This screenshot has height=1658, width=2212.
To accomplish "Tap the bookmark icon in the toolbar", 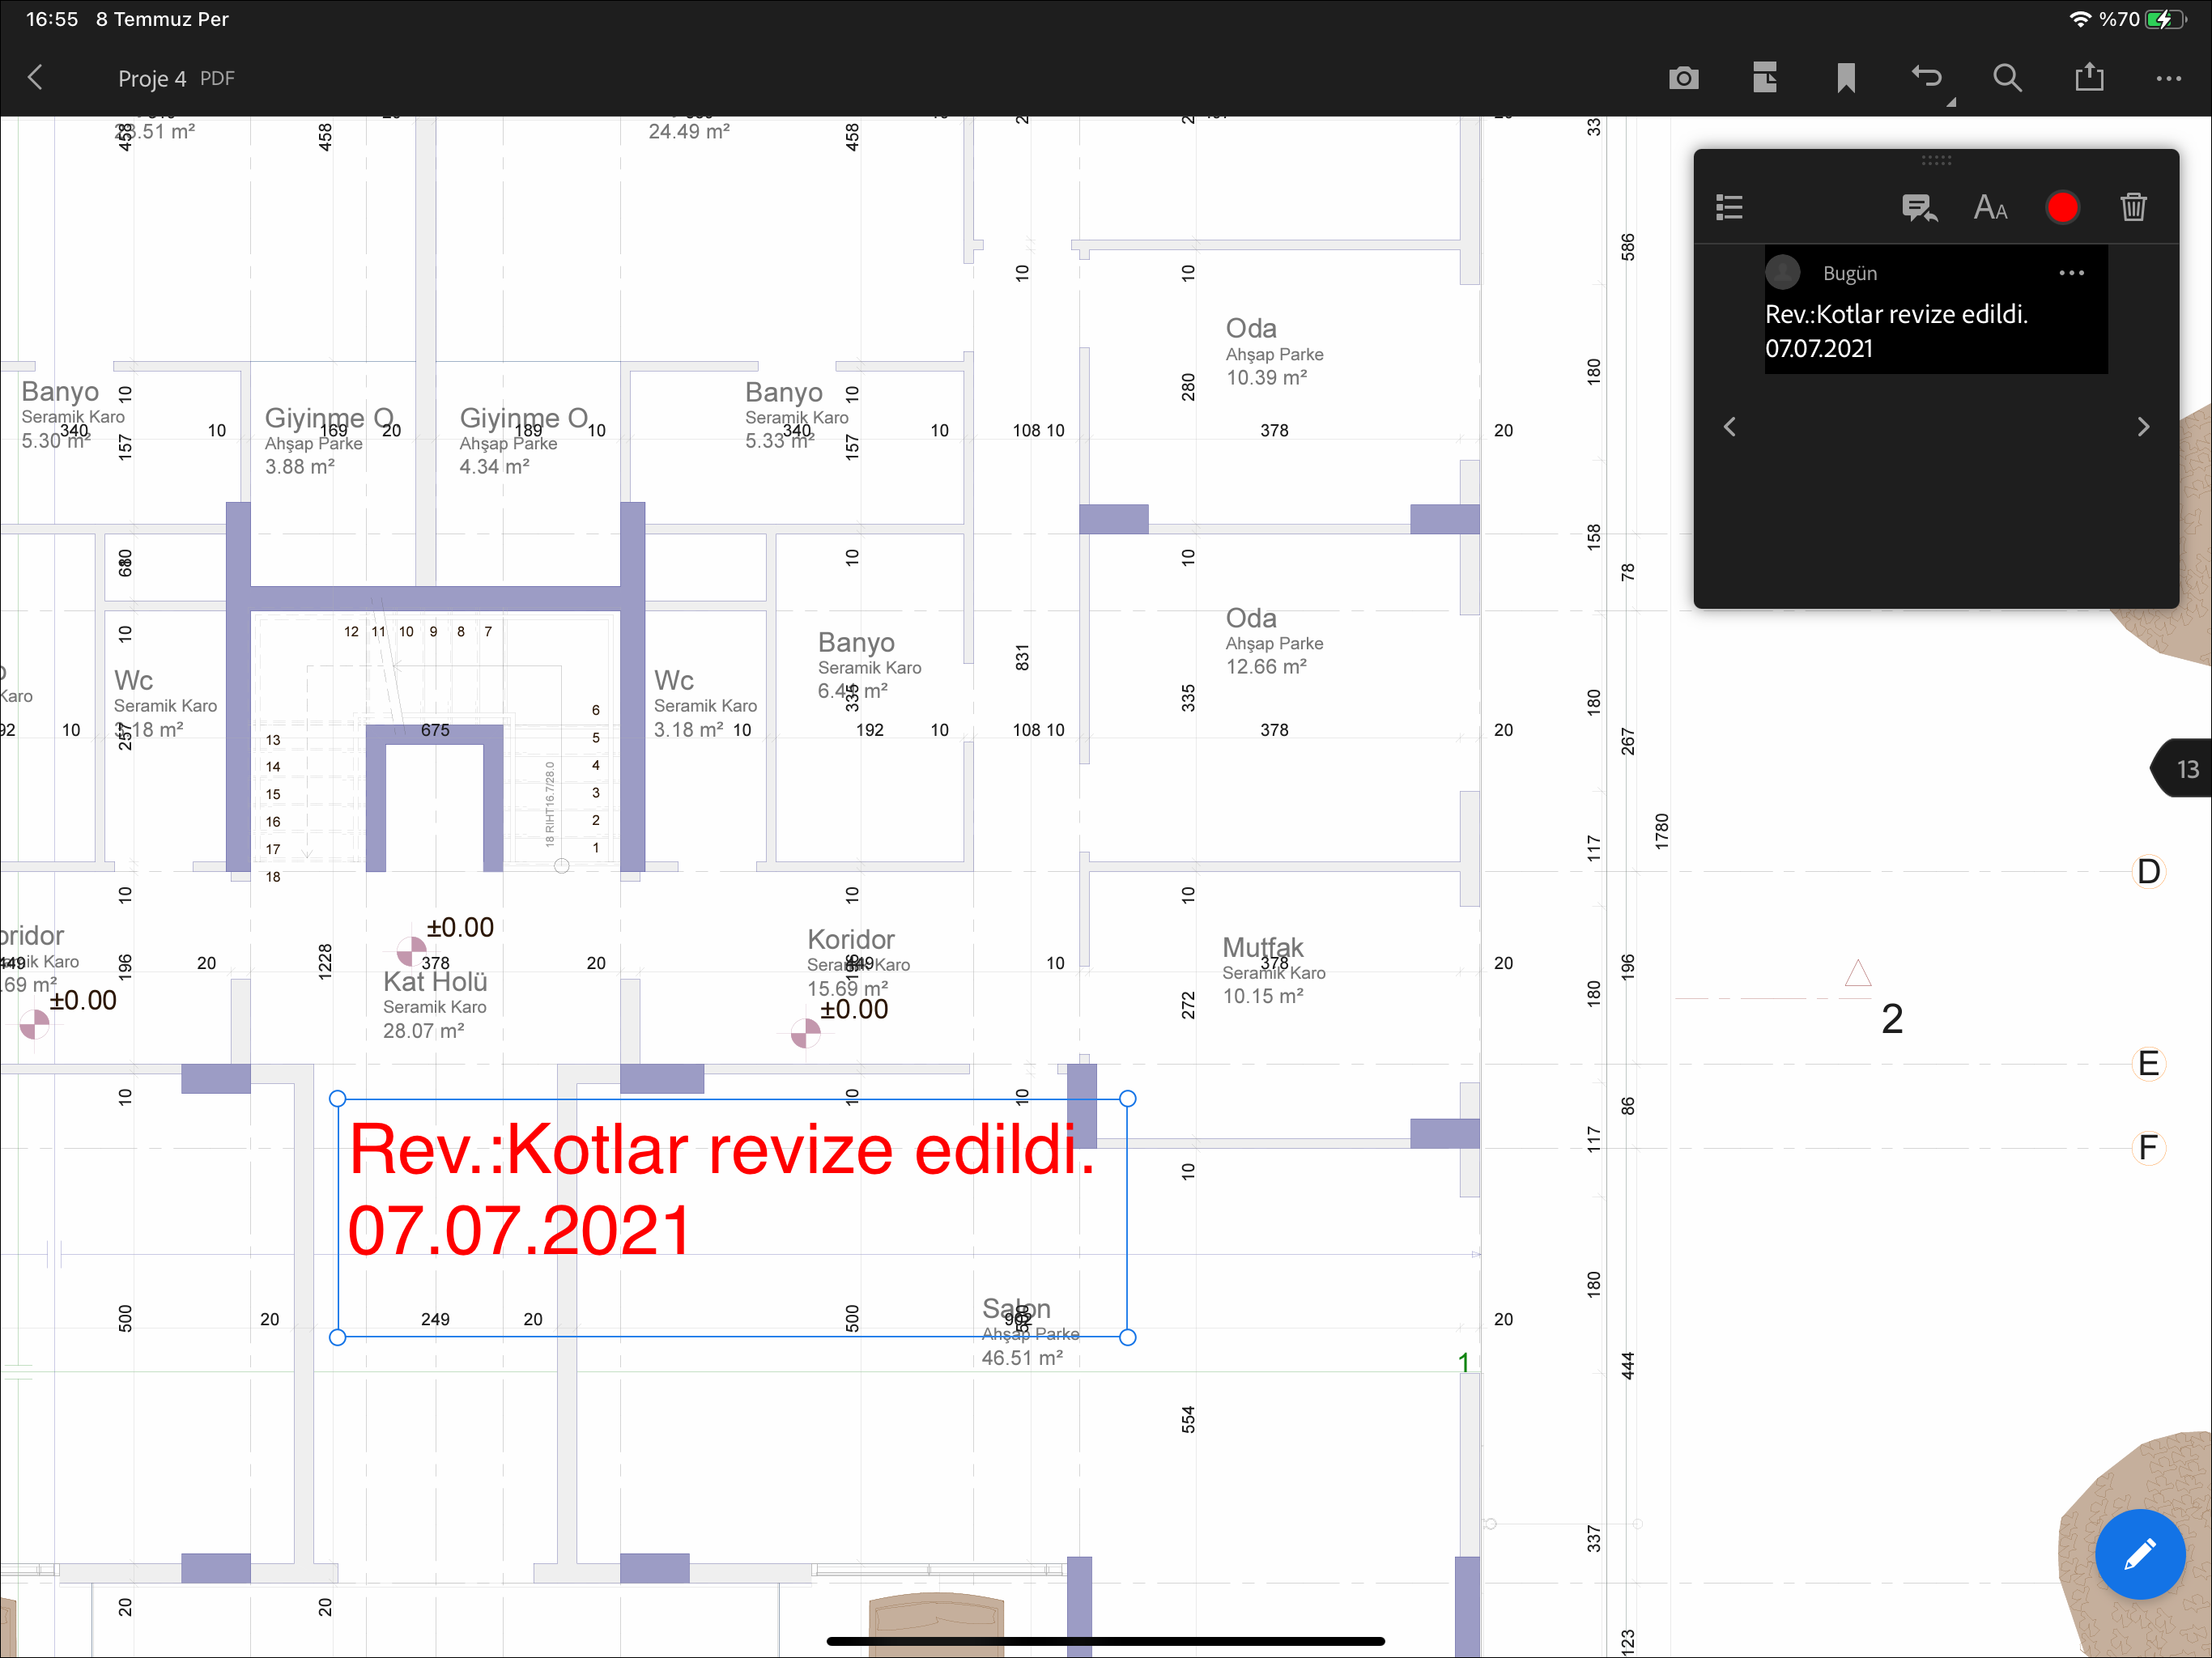I will 1846,78.
